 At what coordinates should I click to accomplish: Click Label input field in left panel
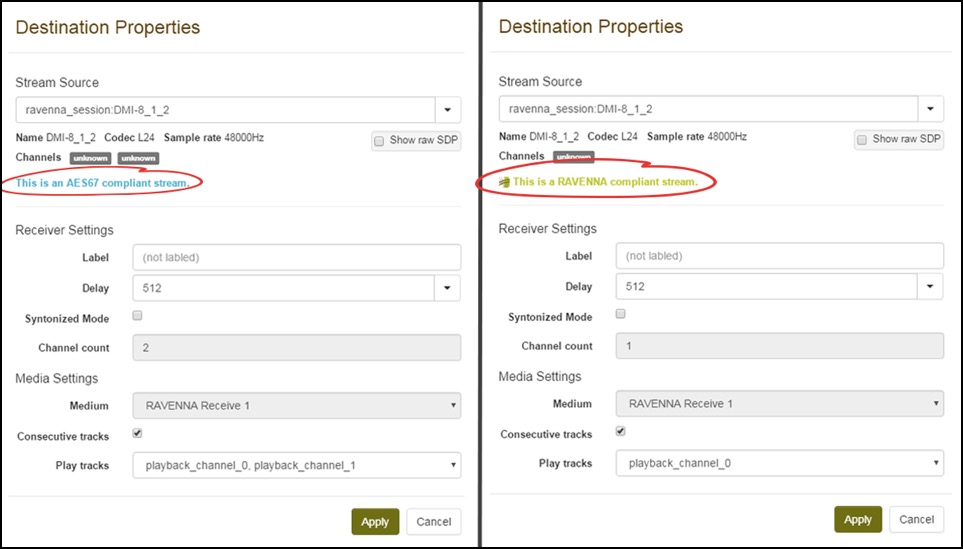[x=297, y=257]
